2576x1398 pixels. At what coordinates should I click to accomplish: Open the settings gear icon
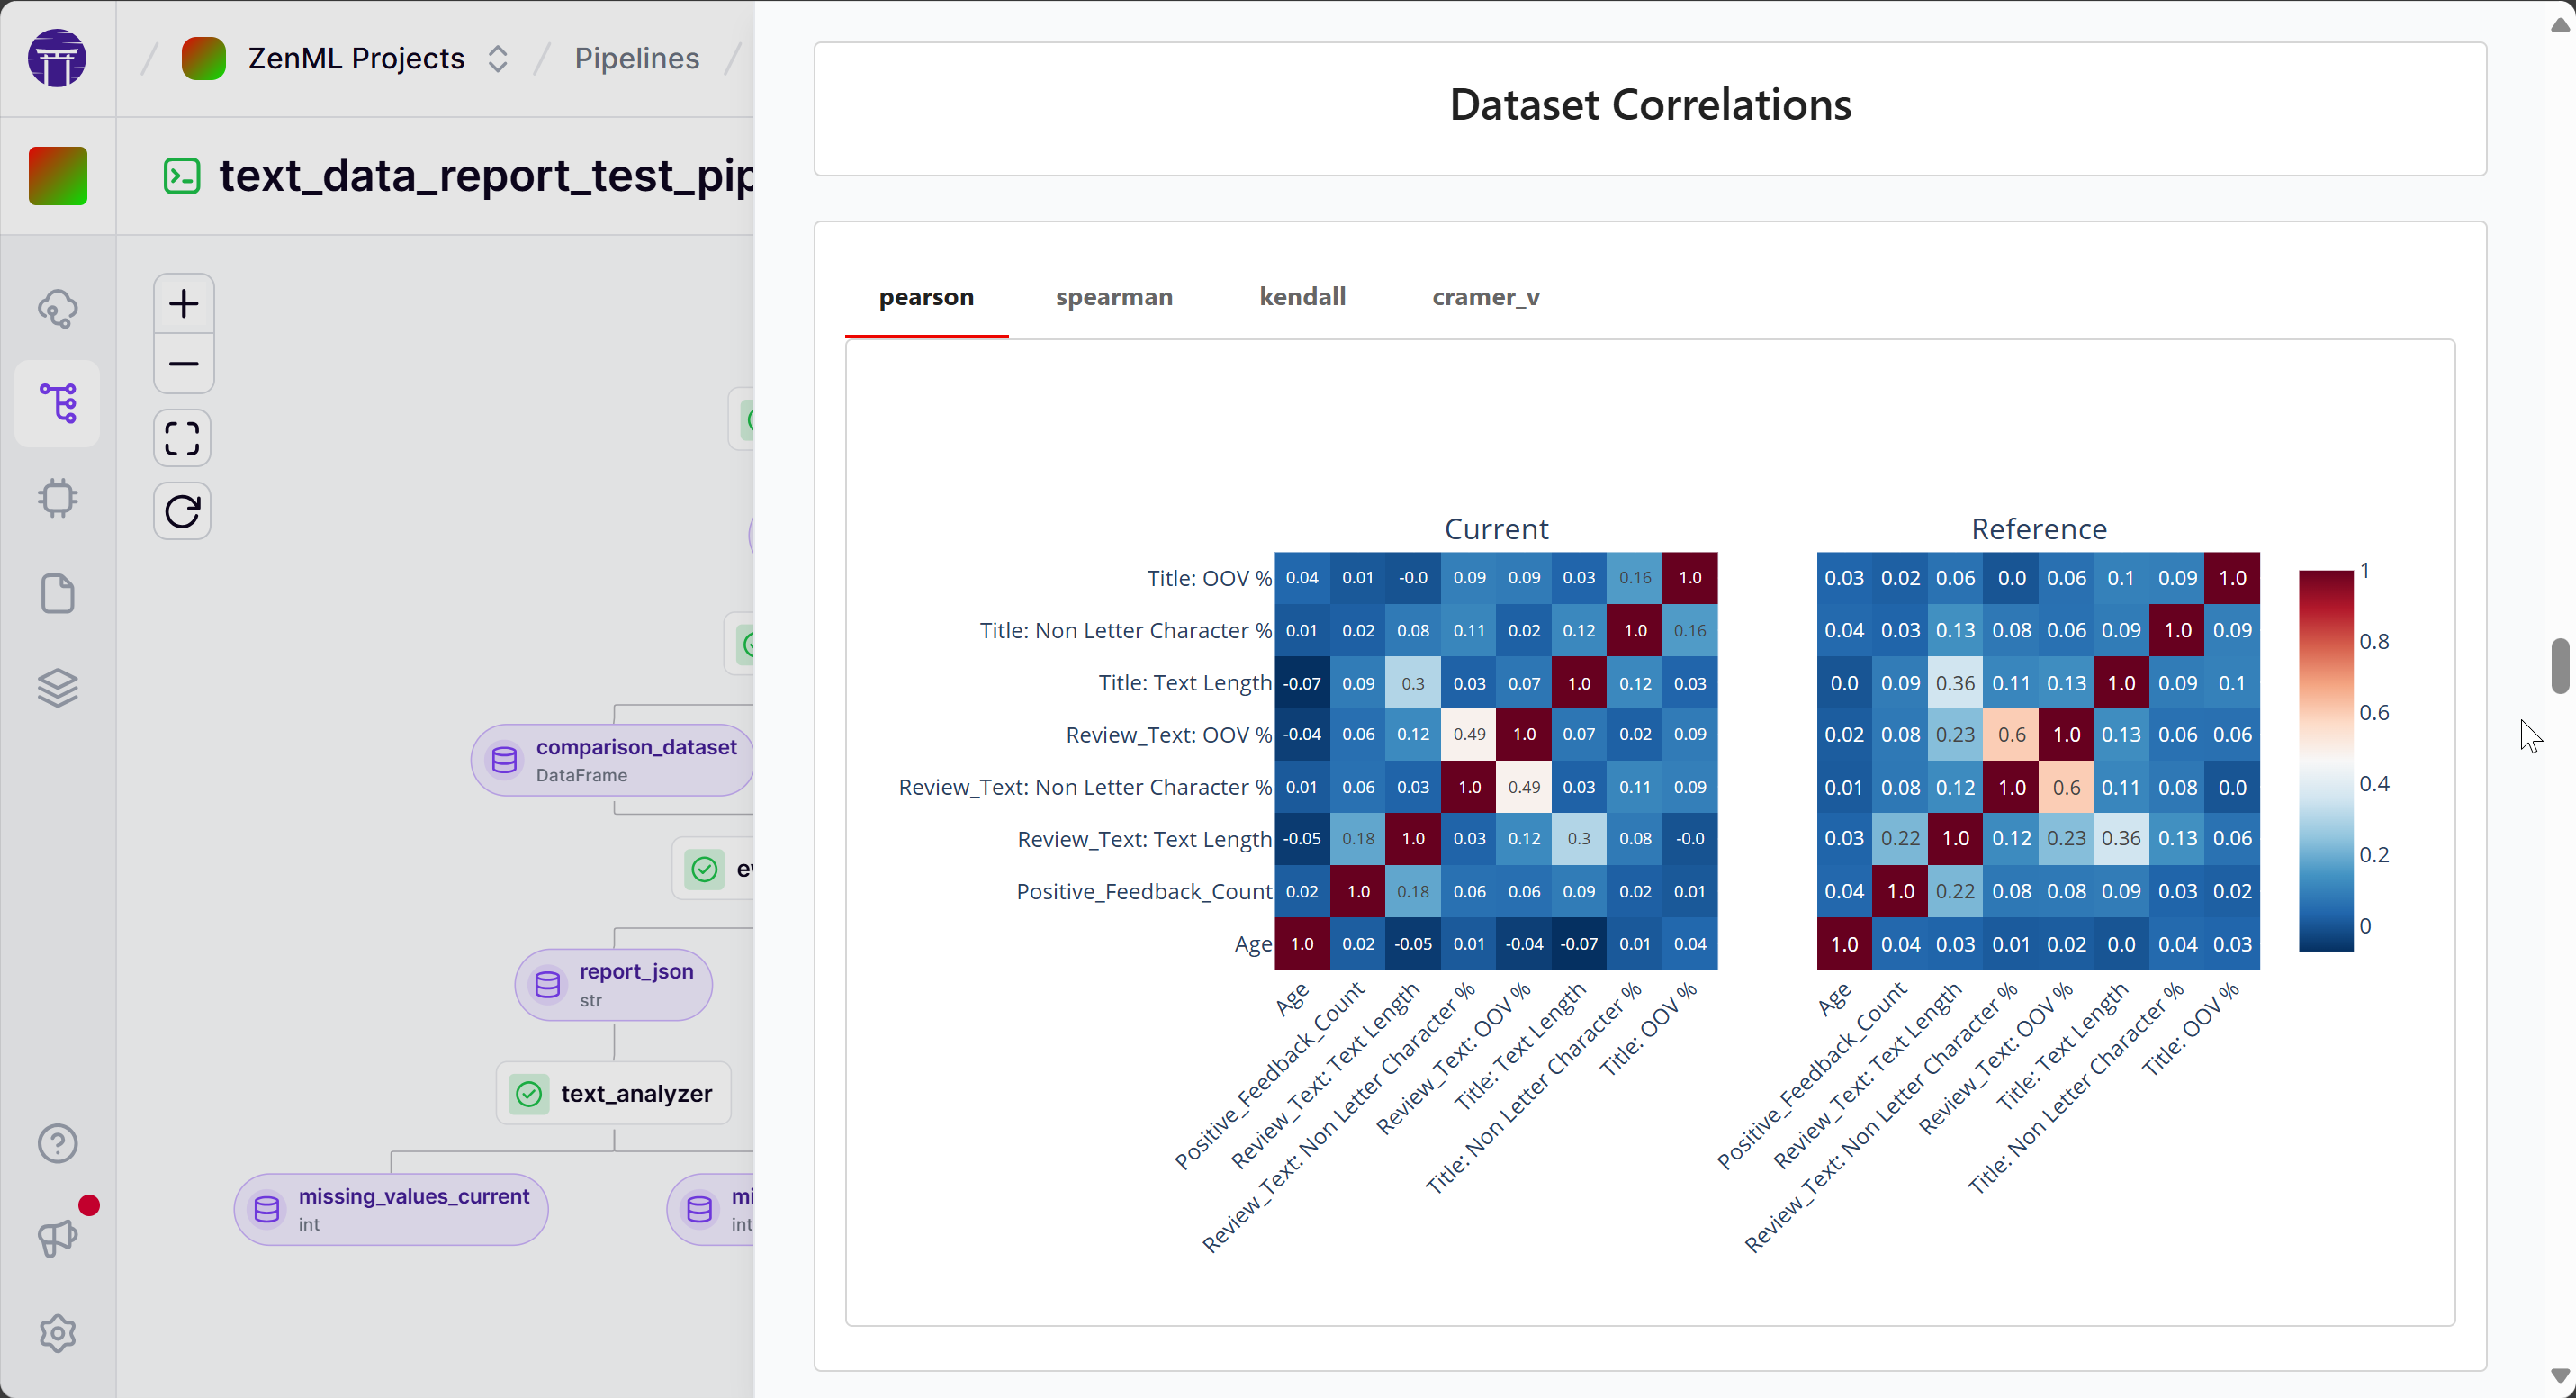click(x=57, y=1333)
